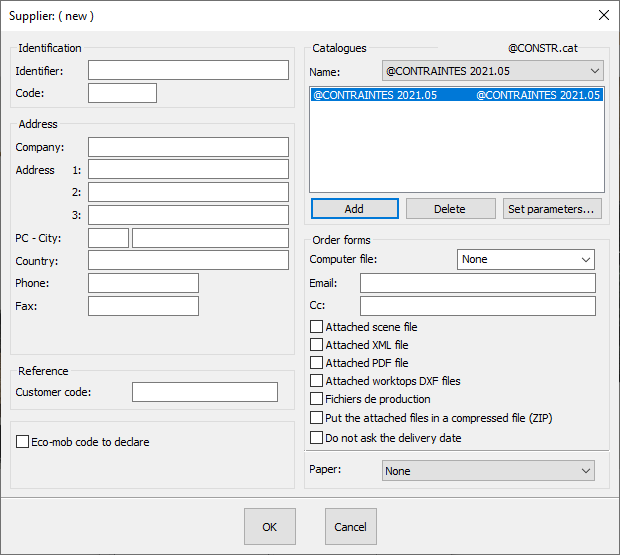Image resolution: width=620 pixels, height=555 pixels.
Task: Click the Cancel button
Action: click(350, 527)
